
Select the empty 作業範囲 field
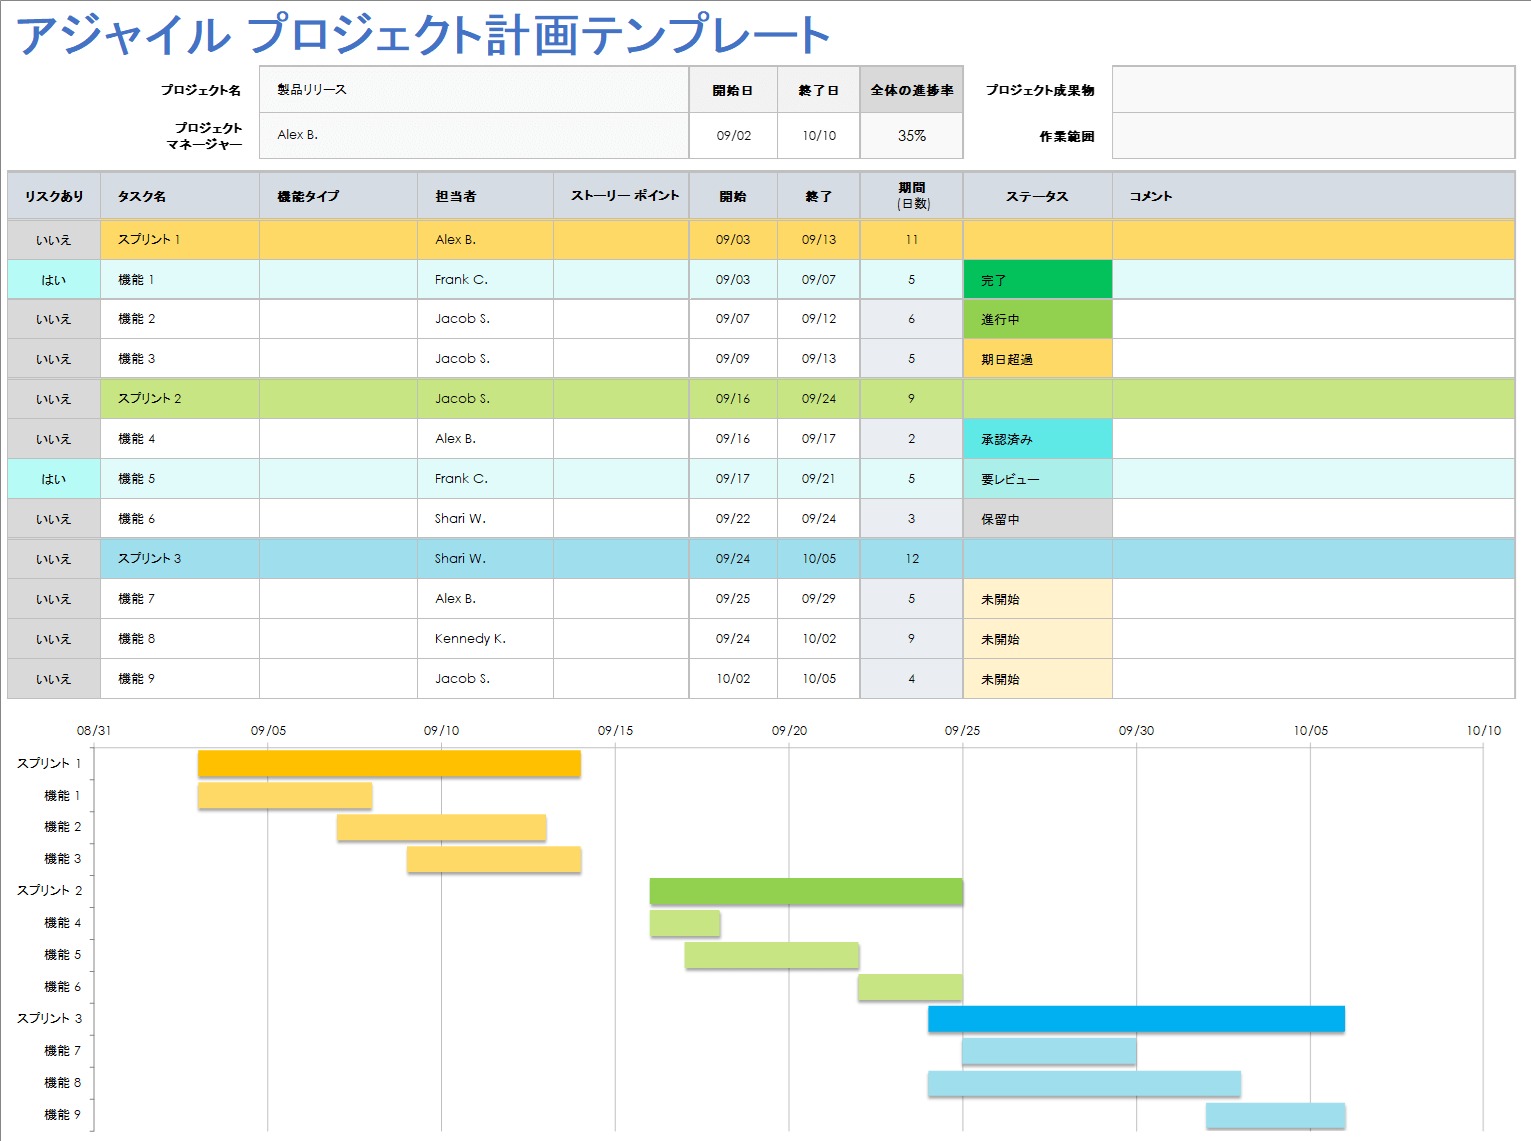[1314, 135]
